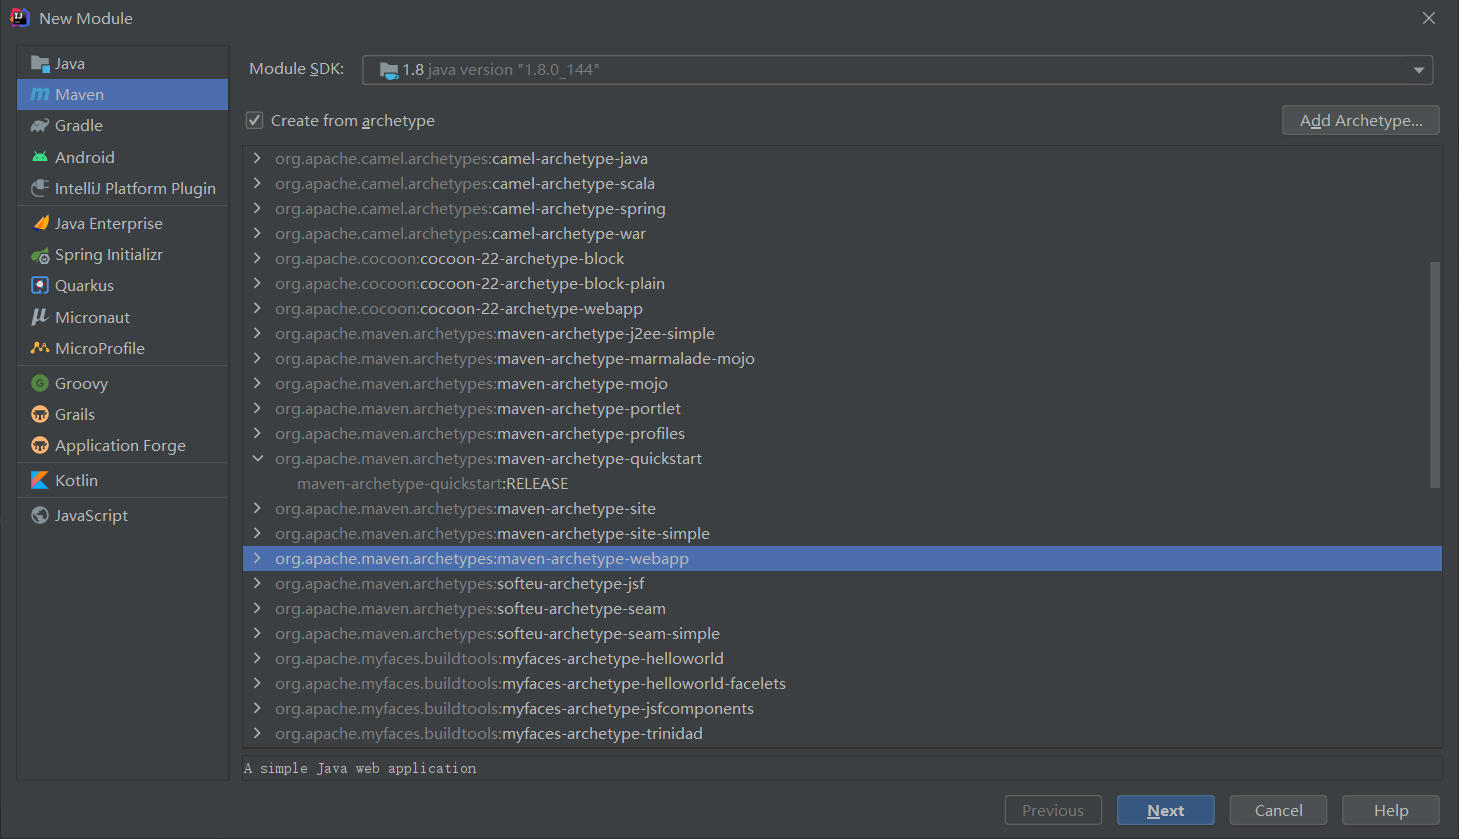1459x839 pixels.
Task: Click the Application Forge icon
Action: (40, 445)
